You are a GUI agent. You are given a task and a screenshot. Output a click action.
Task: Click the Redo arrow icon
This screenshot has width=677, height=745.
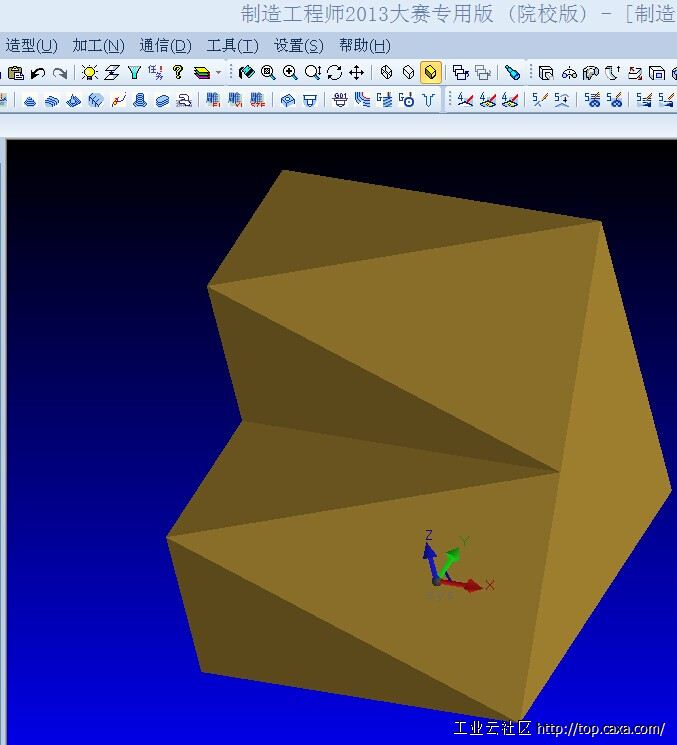click(x=60, y=73)
